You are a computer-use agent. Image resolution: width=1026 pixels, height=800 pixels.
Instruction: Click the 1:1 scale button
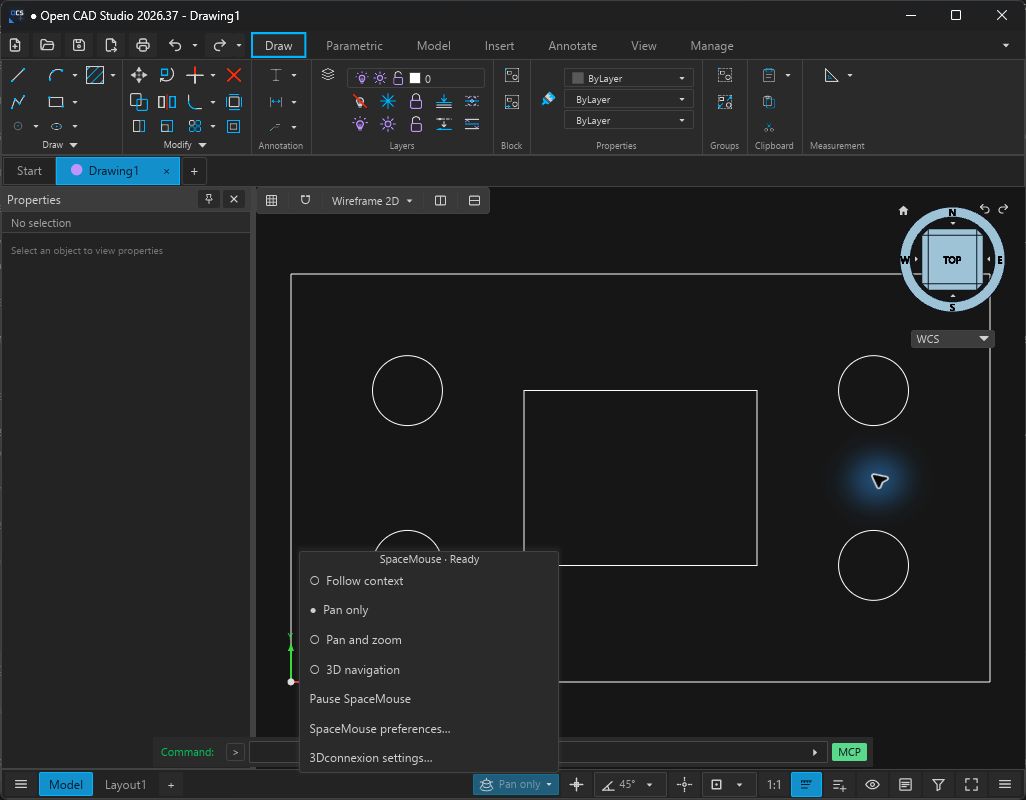774,784
